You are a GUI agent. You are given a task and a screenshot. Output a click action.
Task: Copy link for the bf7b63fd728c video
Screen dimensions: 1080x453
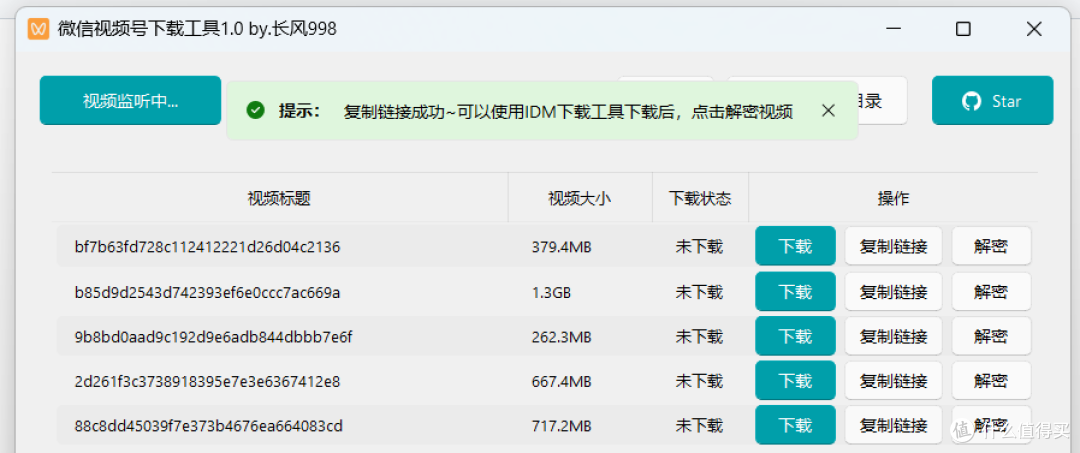893,246
